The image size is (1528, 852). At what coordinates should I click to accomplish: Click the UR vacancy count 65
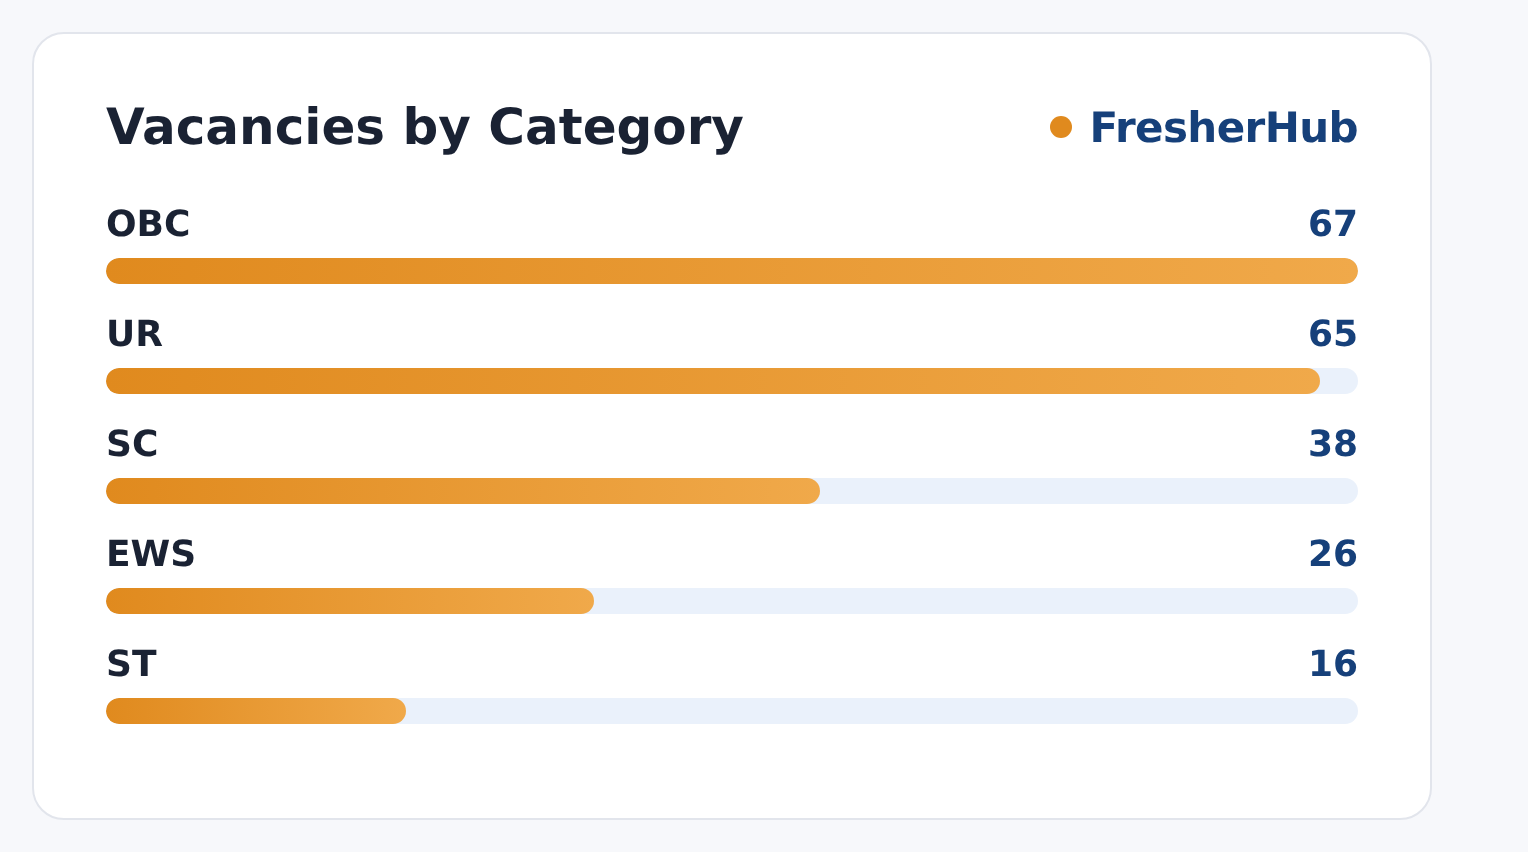[1333, 334]
